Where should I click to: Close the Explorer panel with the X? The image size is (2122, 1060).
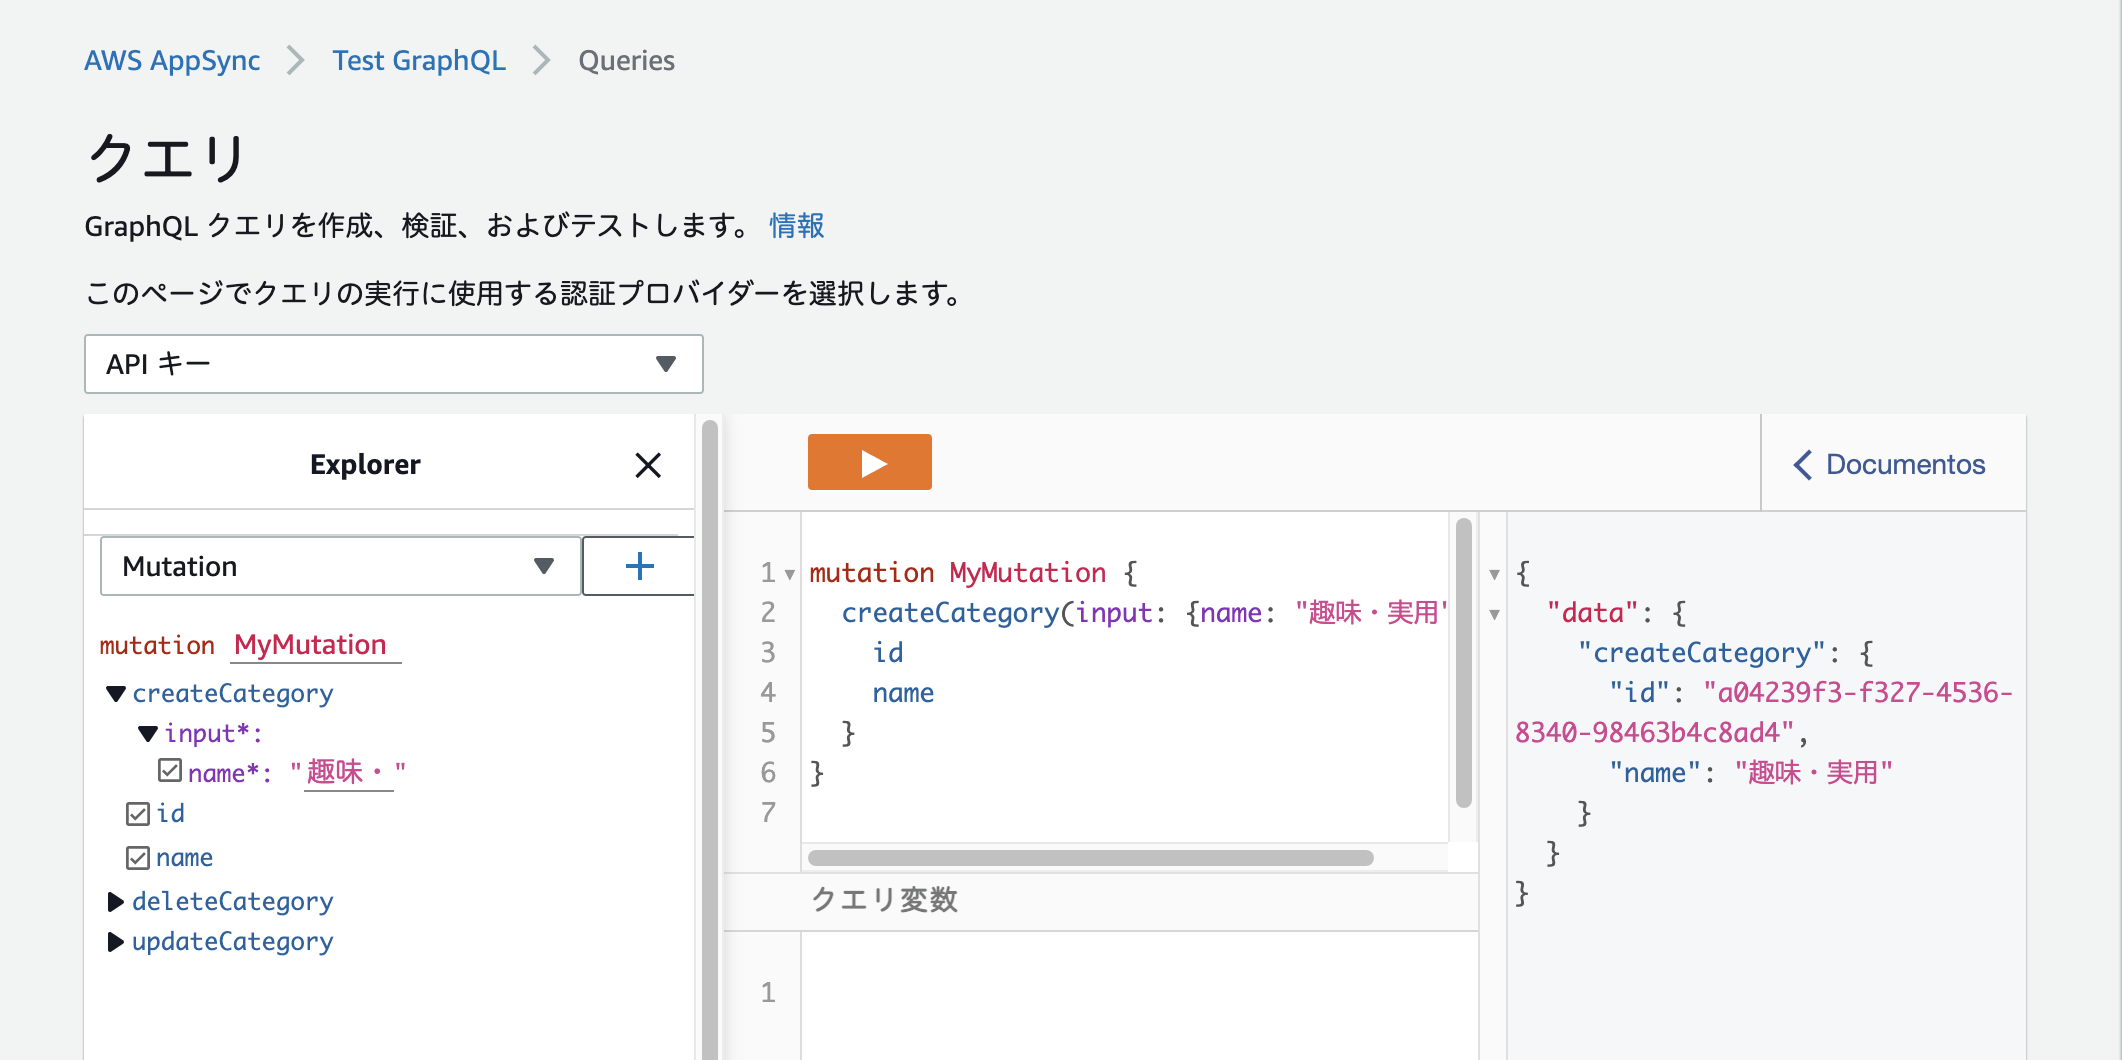[x=648, y=465]
